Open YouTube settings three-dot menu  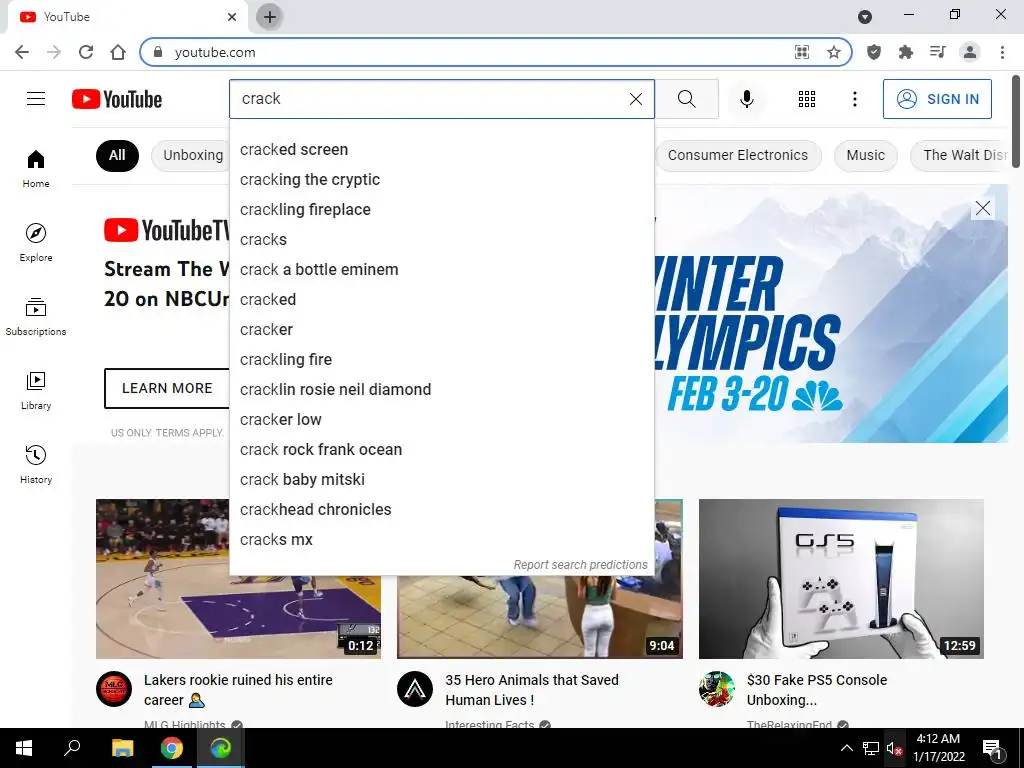(854, 99)
